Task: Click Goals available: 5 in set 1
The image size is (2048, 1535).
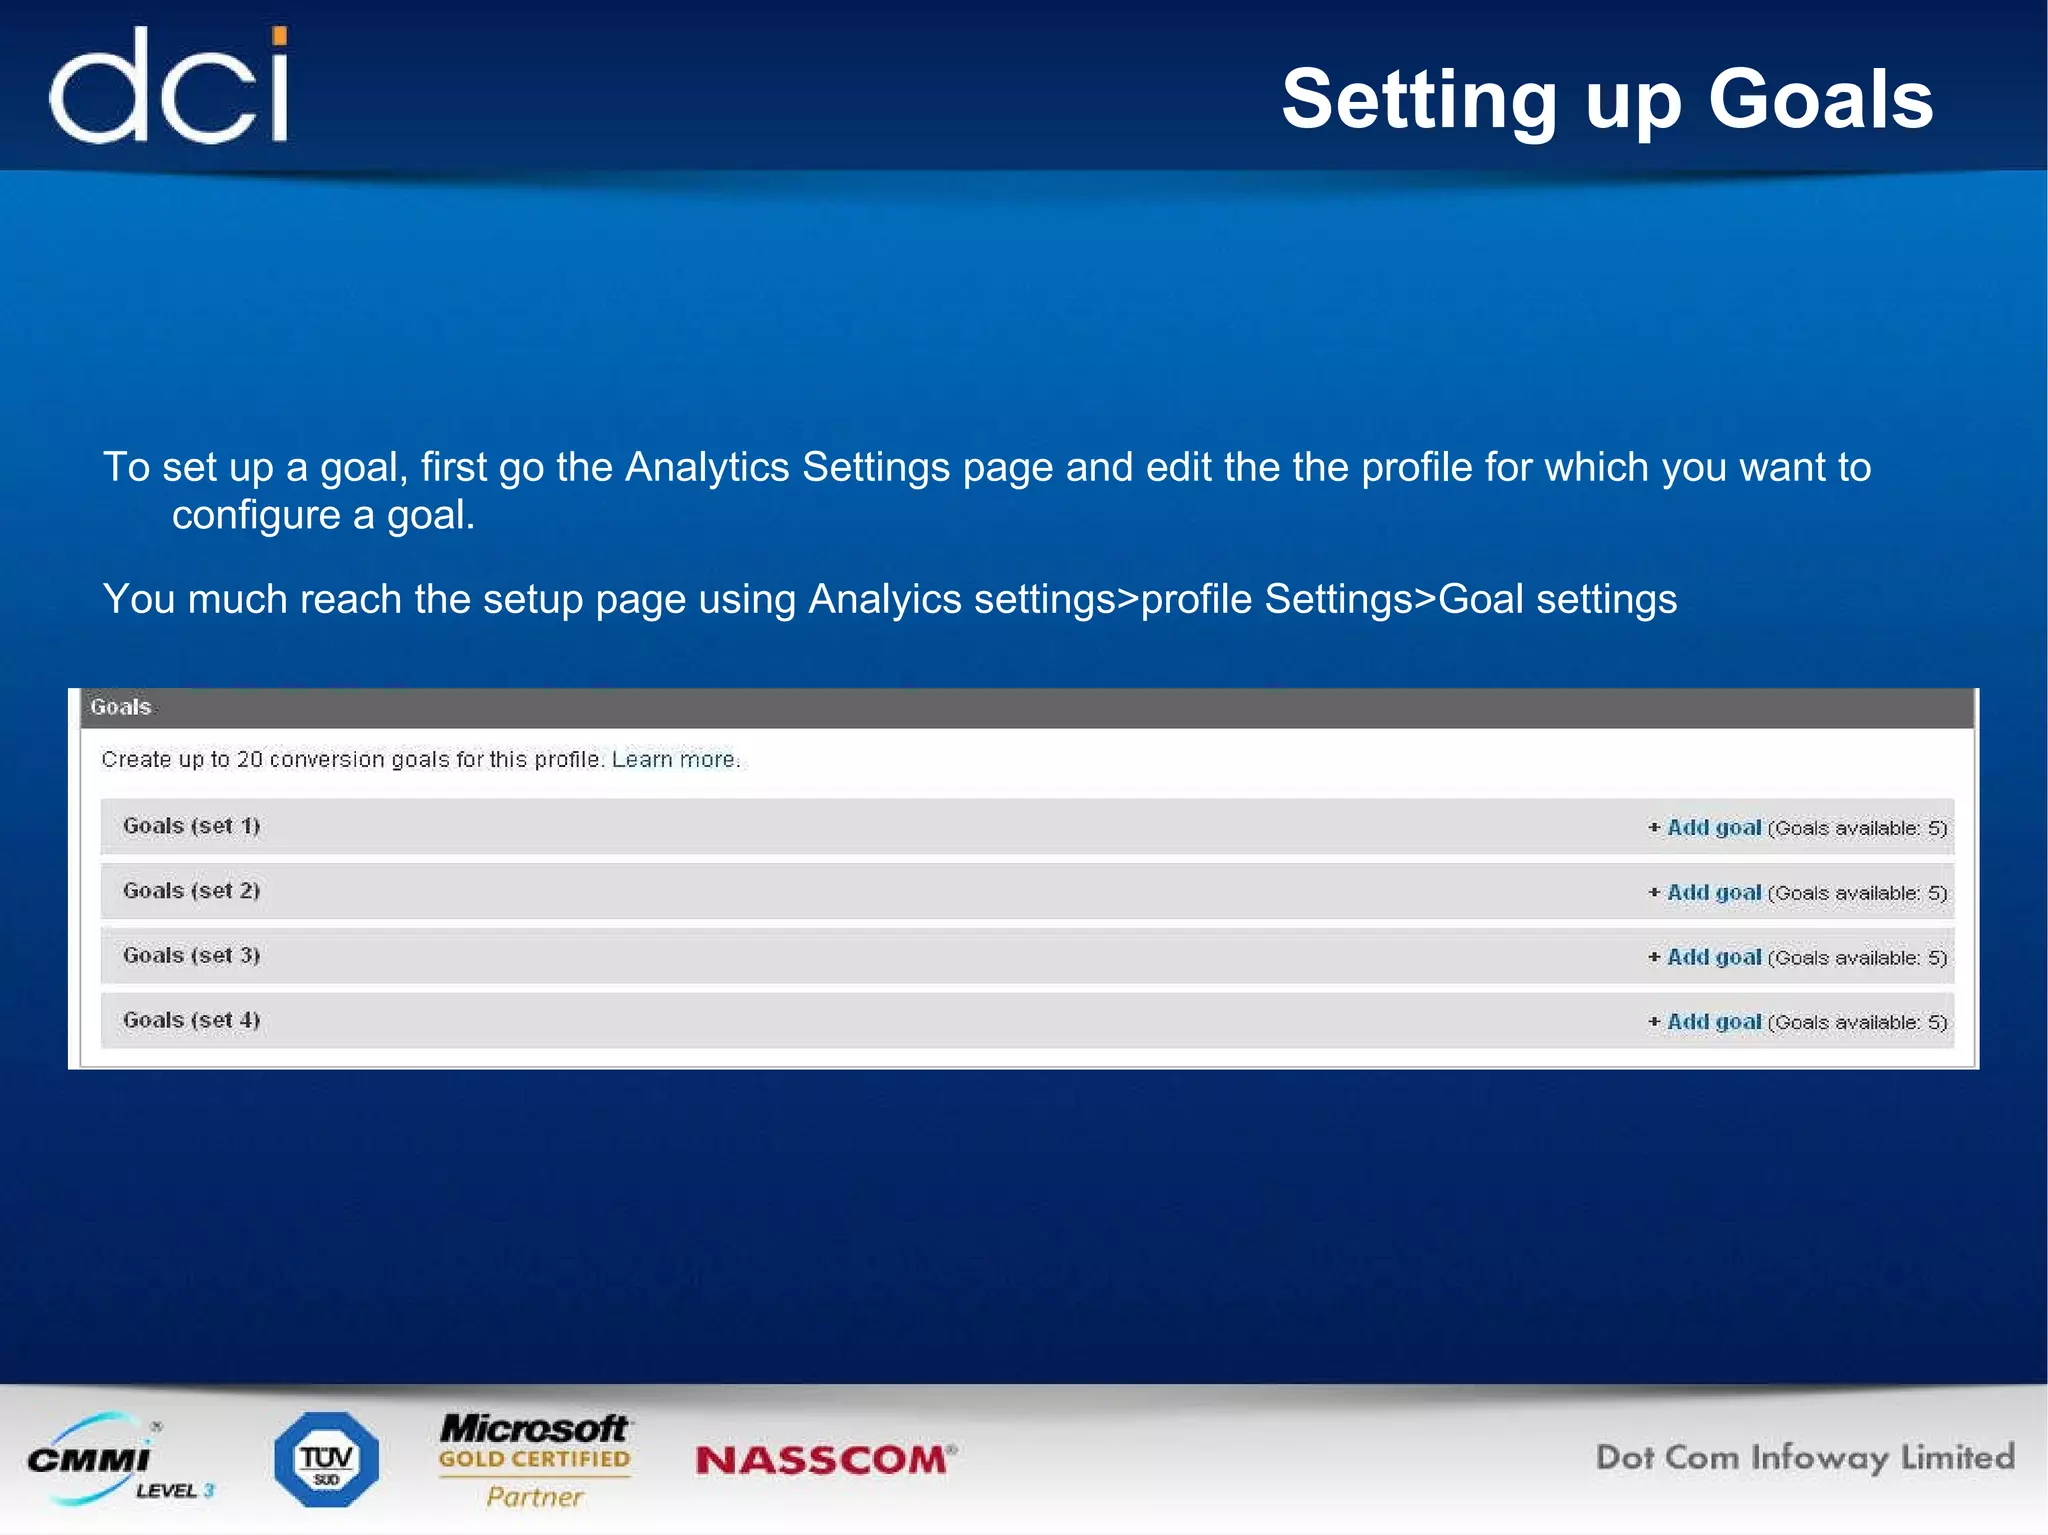Action: click(x=1858, y=828)
